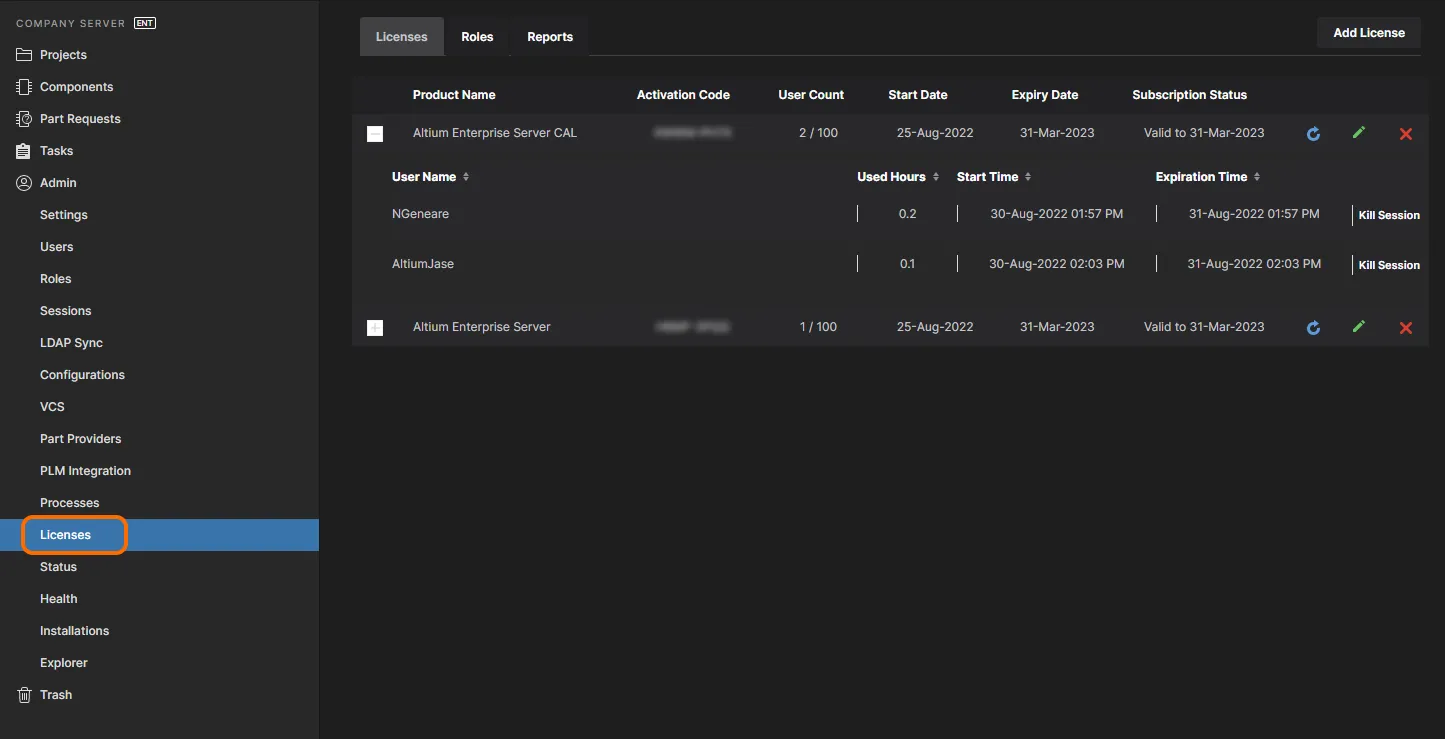
Task: Click the ENT badge beside Company Server
Action: click(145, 23)
